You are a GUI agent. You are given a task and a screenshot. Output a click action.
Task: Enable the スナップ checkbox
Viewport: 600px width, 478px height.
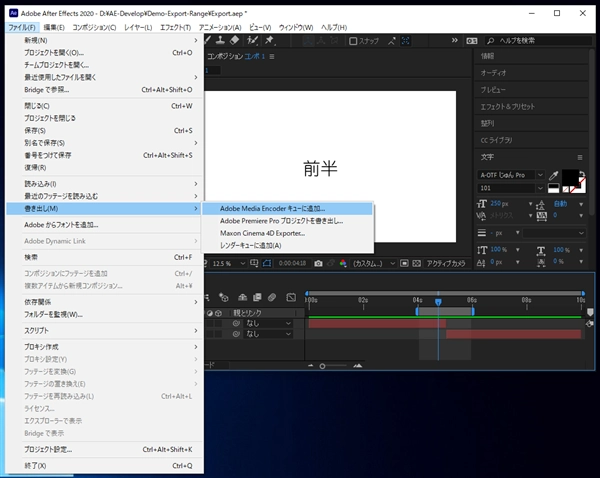click(353, 41)
